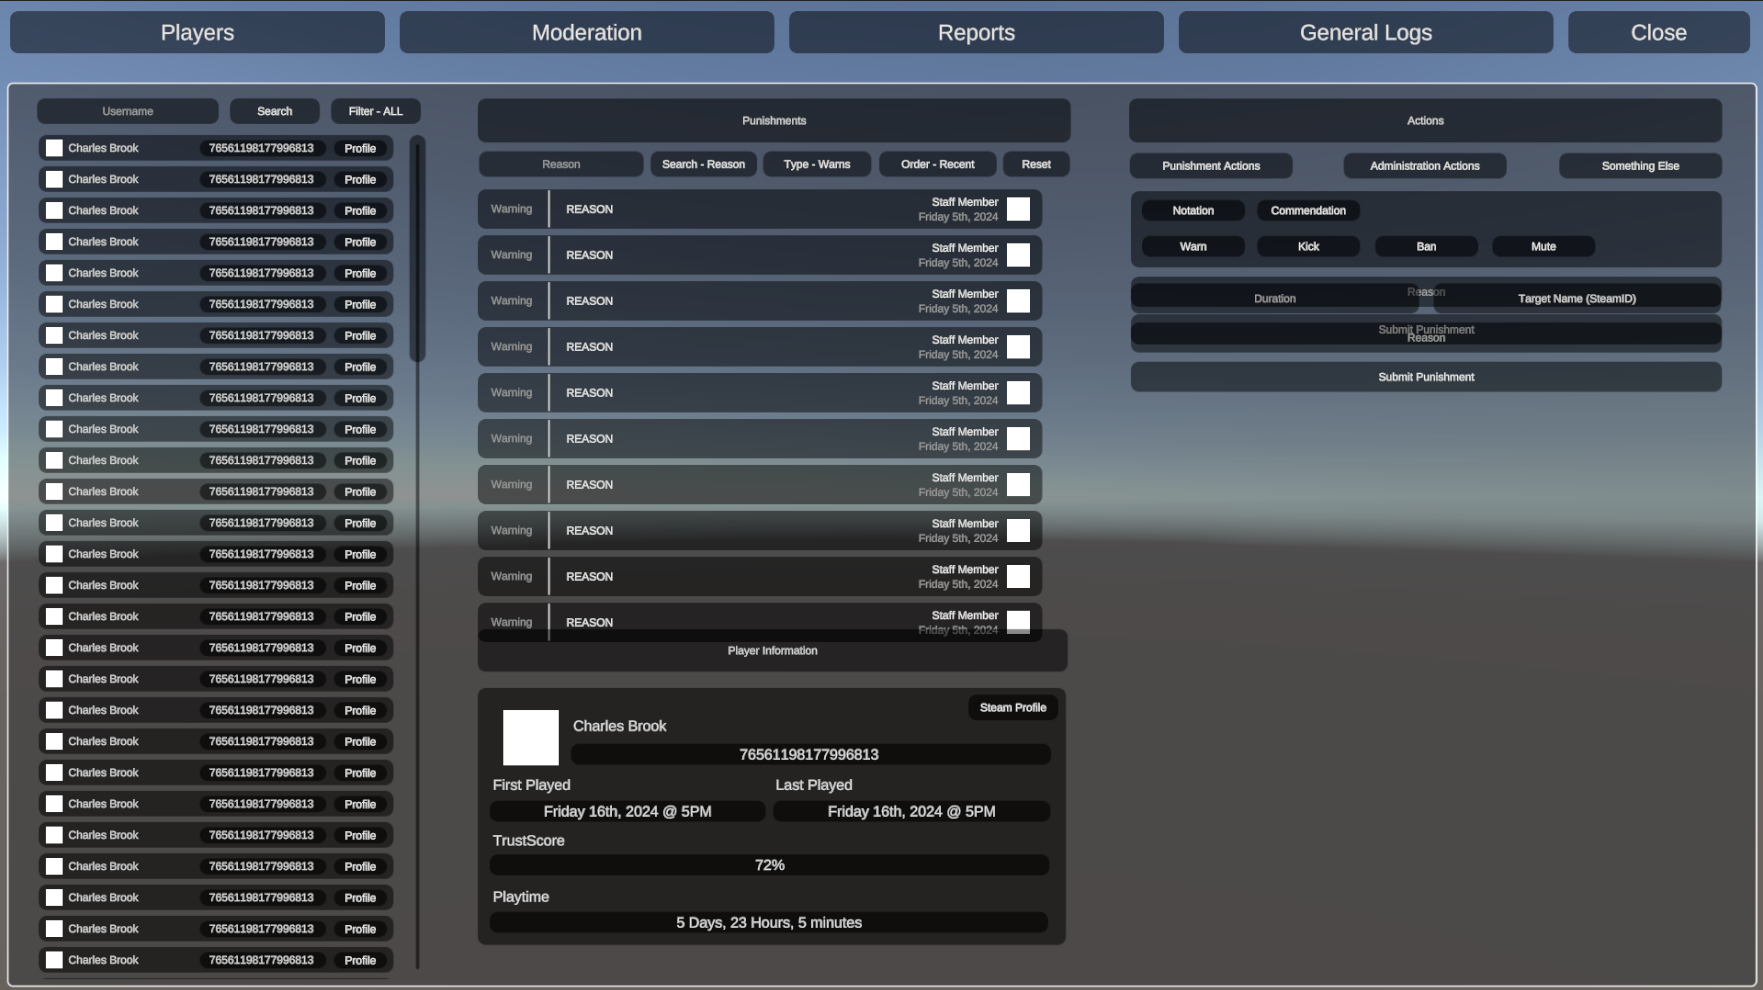Screen dimensions: 1763x990
Task: Select the Warn punishment type
Action: click(1193, 246)
